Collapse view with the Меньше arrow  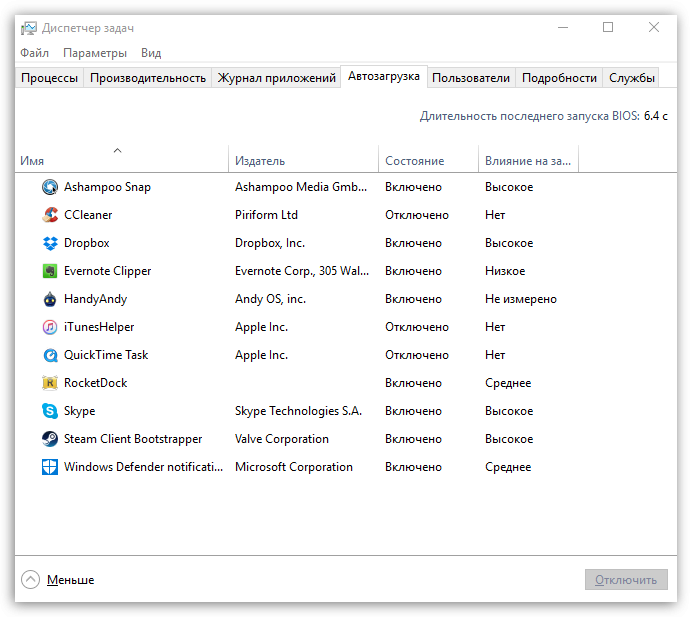click(x=30, y=580)
